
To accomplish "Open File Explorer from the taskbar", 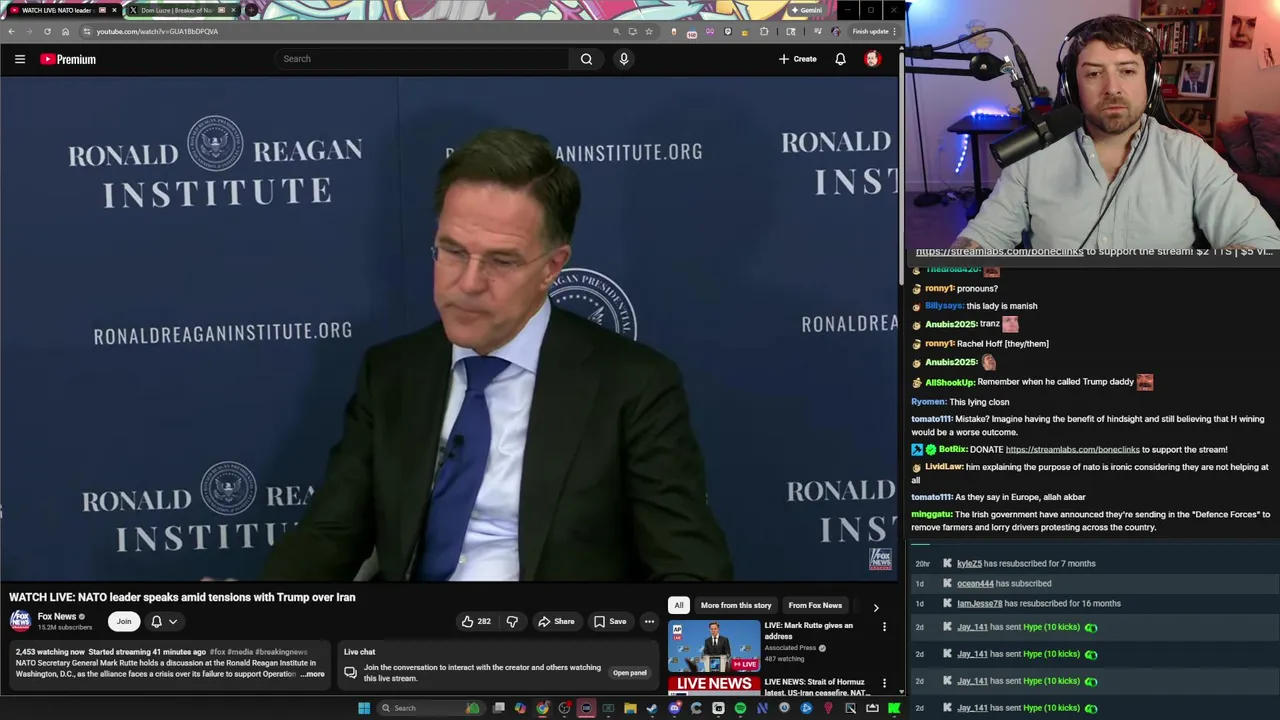I will [x=630, y=708].
